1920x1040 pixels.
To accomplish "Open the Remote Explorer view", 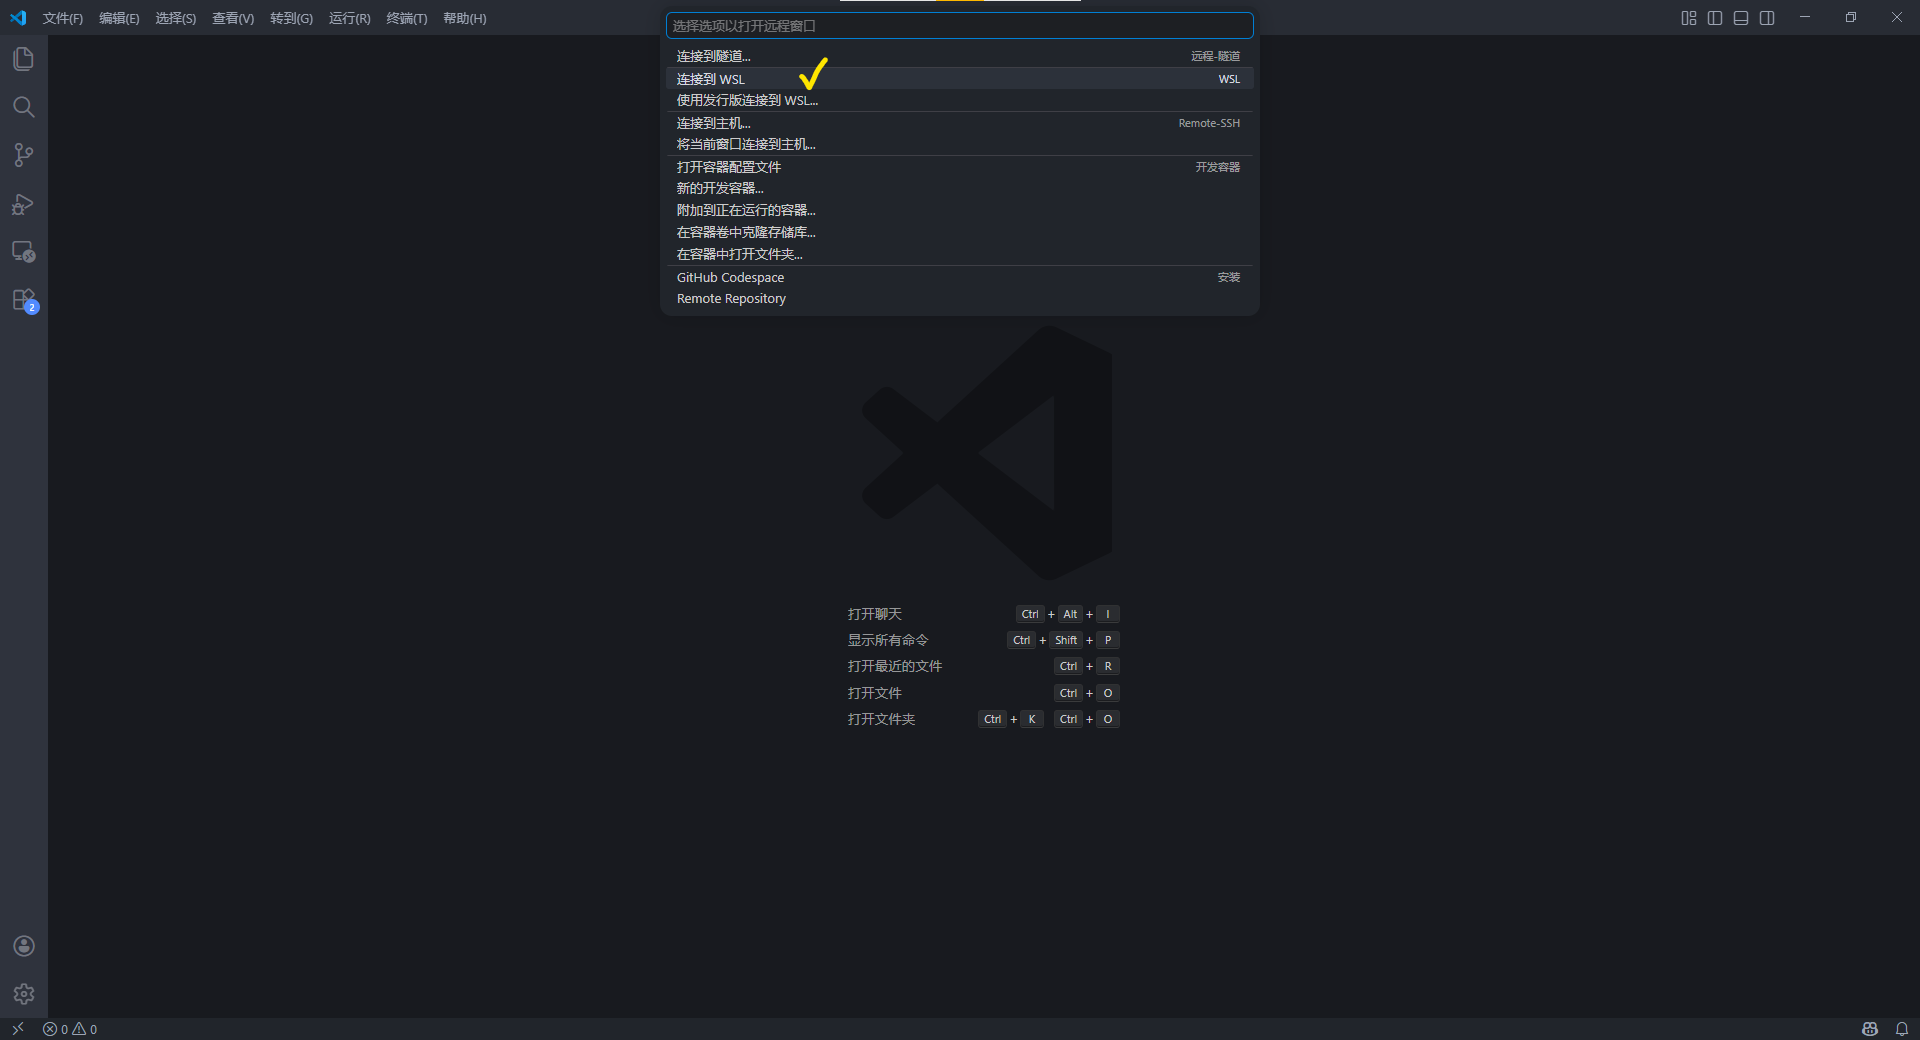I will pos(24,252).
